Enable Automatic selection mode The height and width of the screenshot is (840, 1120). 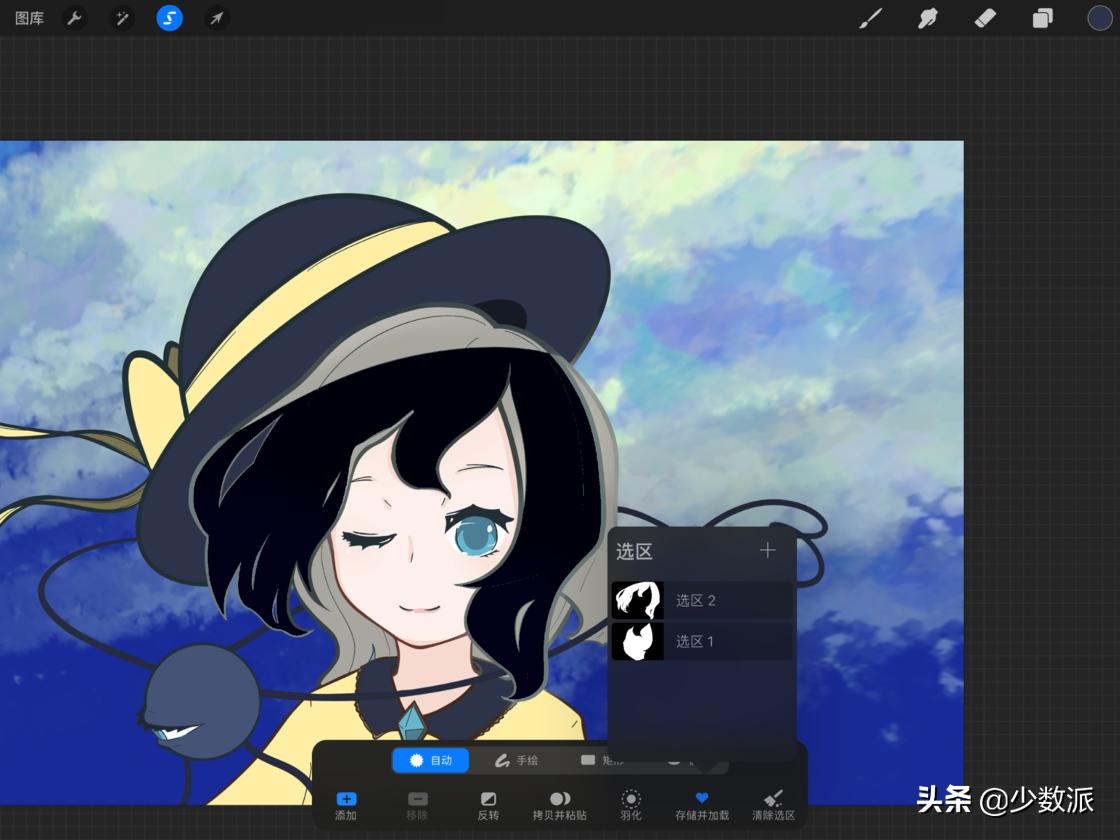pos(430,760)
